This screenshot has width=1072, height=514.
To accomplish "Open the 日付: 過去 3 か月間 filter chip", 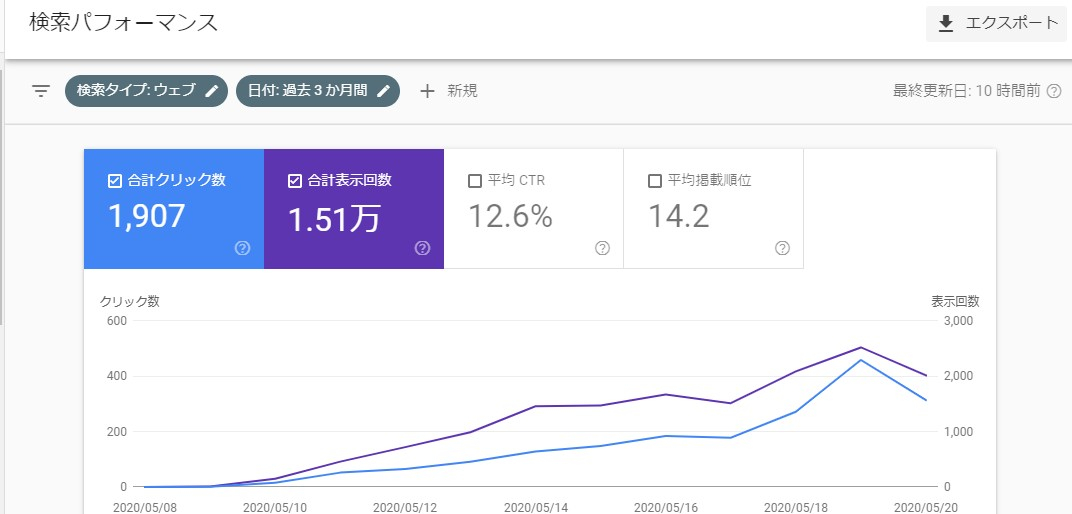I will (306, 91).
